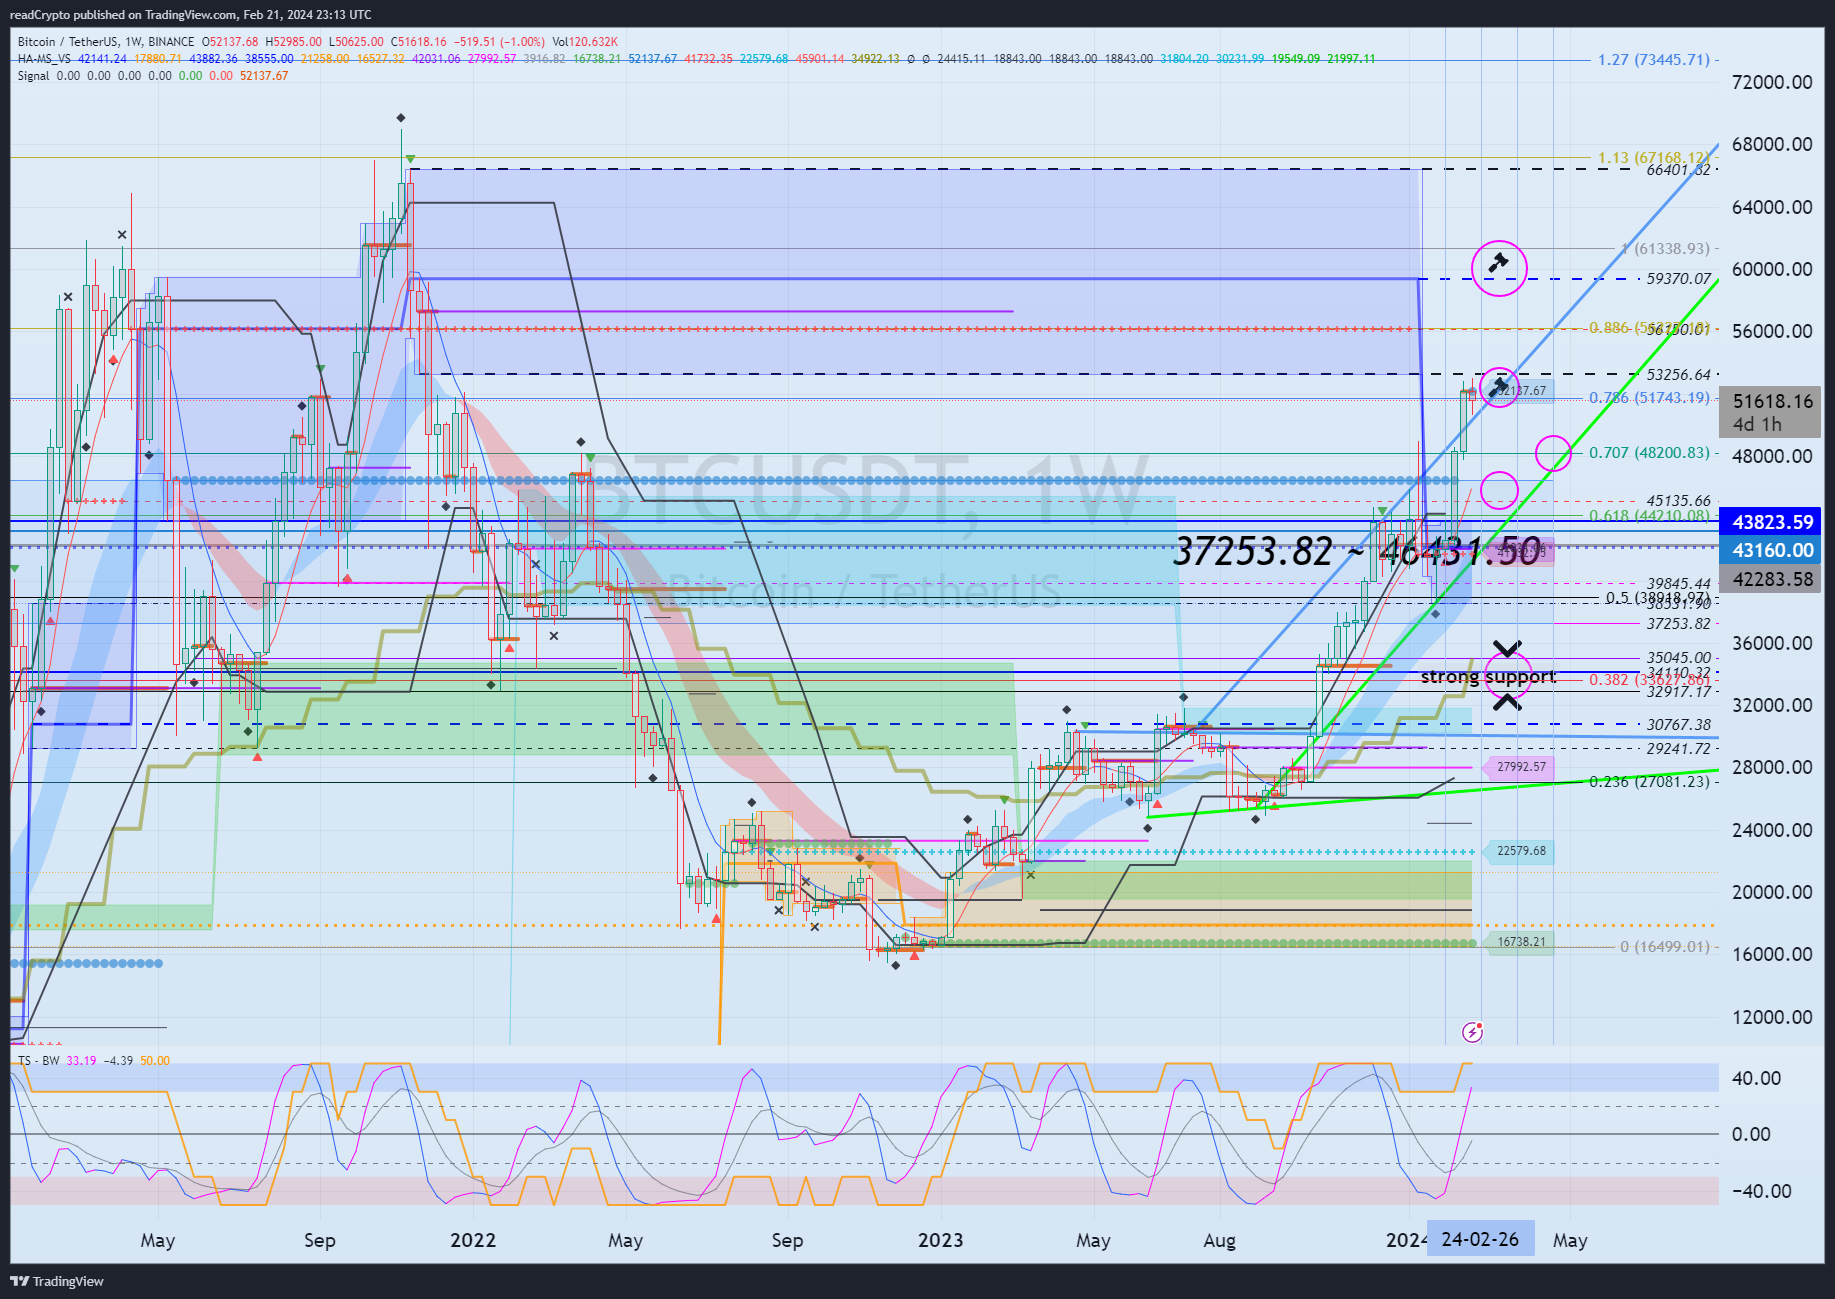Click the Aug label on the time axis
Image resolution: width=1835 pixels, height=1299 pixels.
click(x=1219, y=1240)
